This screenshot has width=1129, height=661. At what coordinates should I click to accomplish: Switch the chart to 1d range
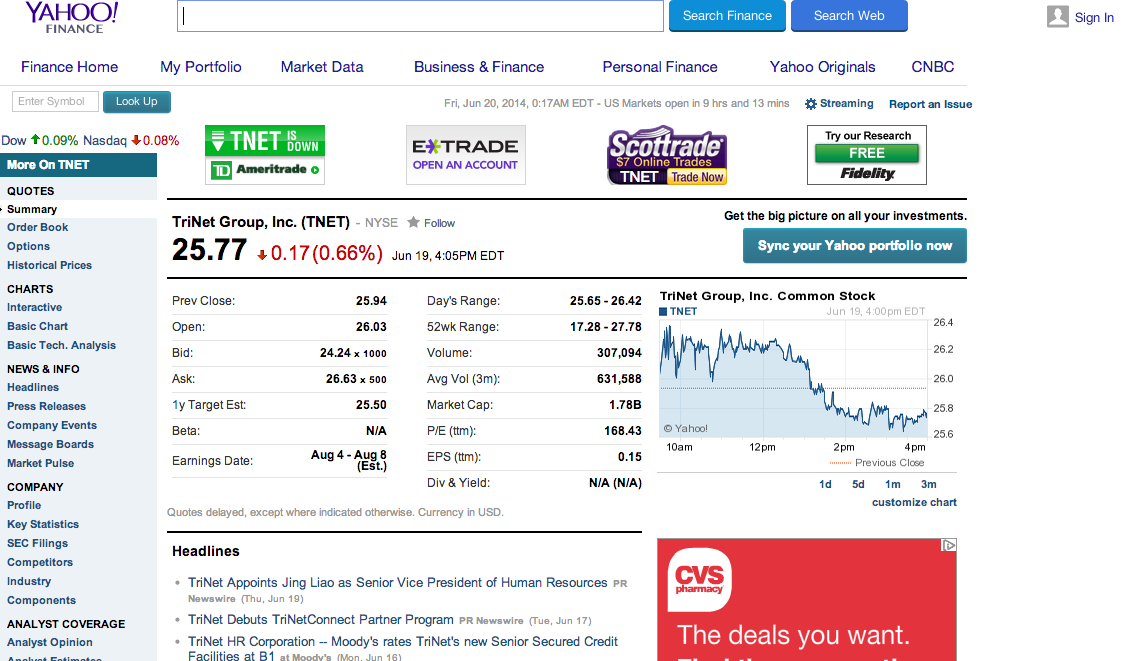(825, 485)
